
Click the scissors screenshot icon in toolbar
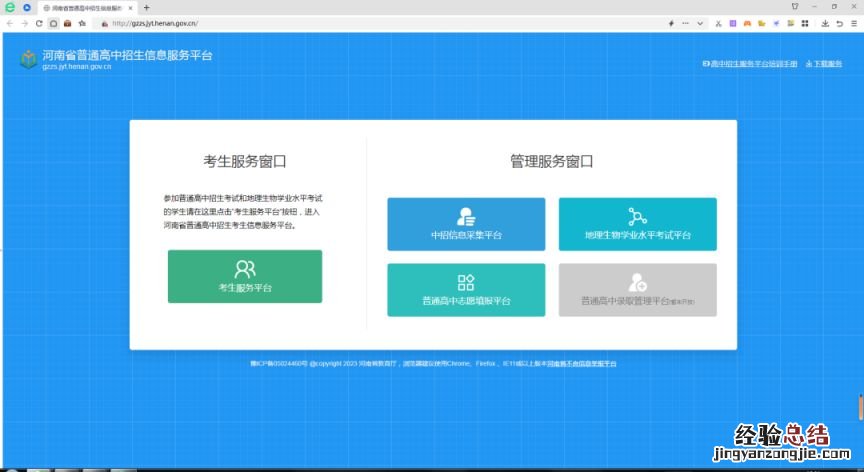click(719, 23)
